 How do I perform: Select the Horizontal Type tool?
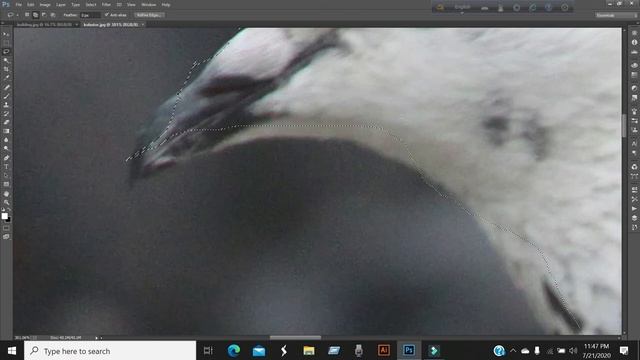[6, 167]
